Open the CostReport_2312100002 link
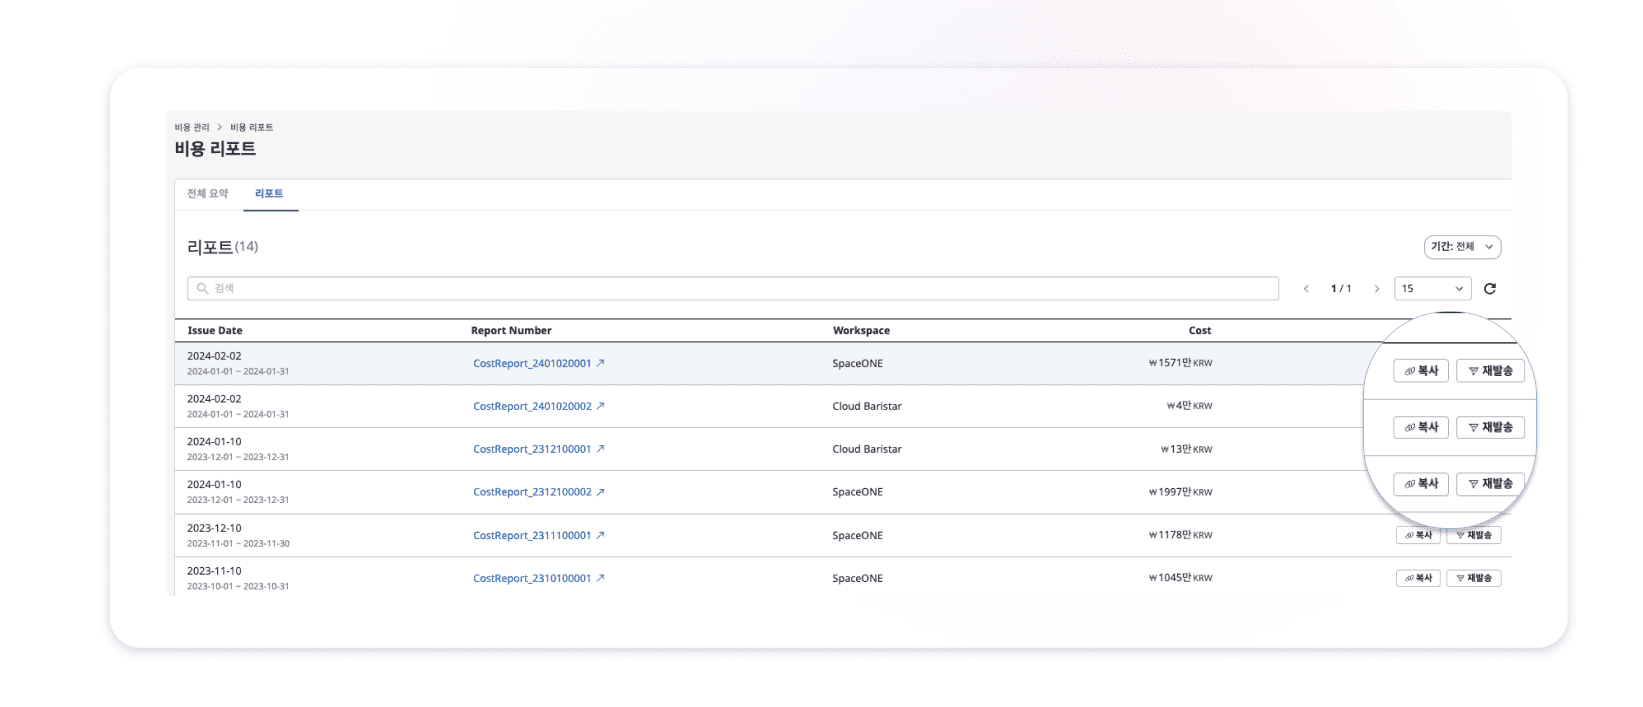The width and height of the screenshot is (1643, 707). point(532,492)
